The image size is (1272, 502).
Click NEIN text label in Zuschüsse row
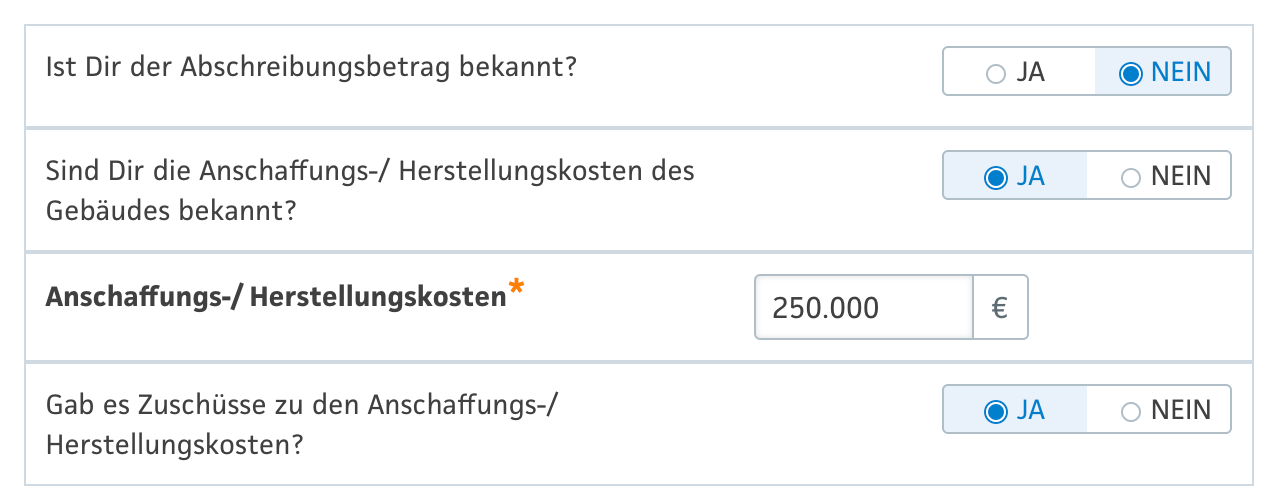[x=1180, y=411]
